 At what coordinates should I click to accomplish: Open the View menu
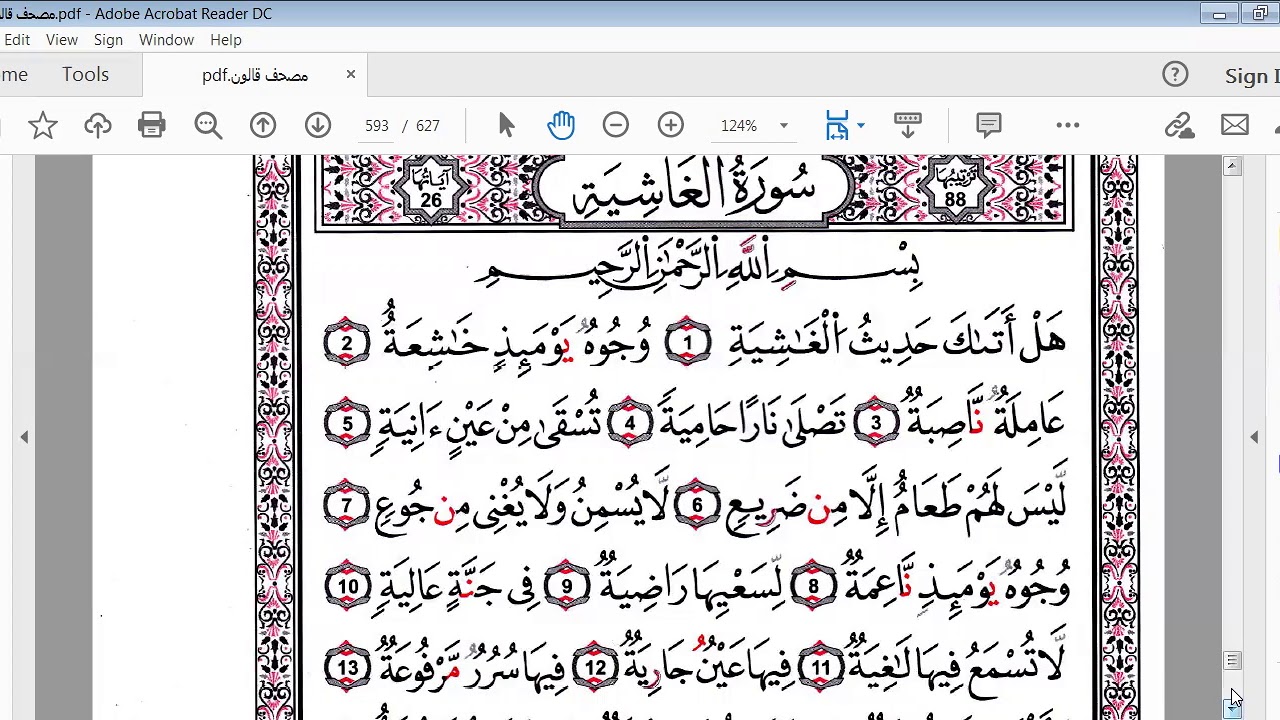pos(61,40)
